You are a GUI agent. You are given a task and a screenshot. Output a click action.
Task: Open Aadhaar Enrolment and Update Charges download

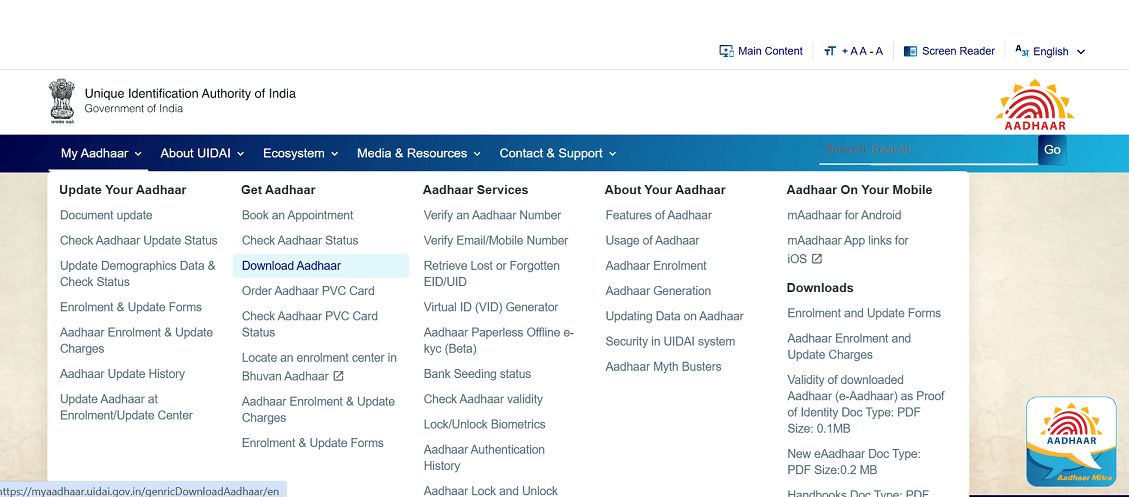[850, 346]
